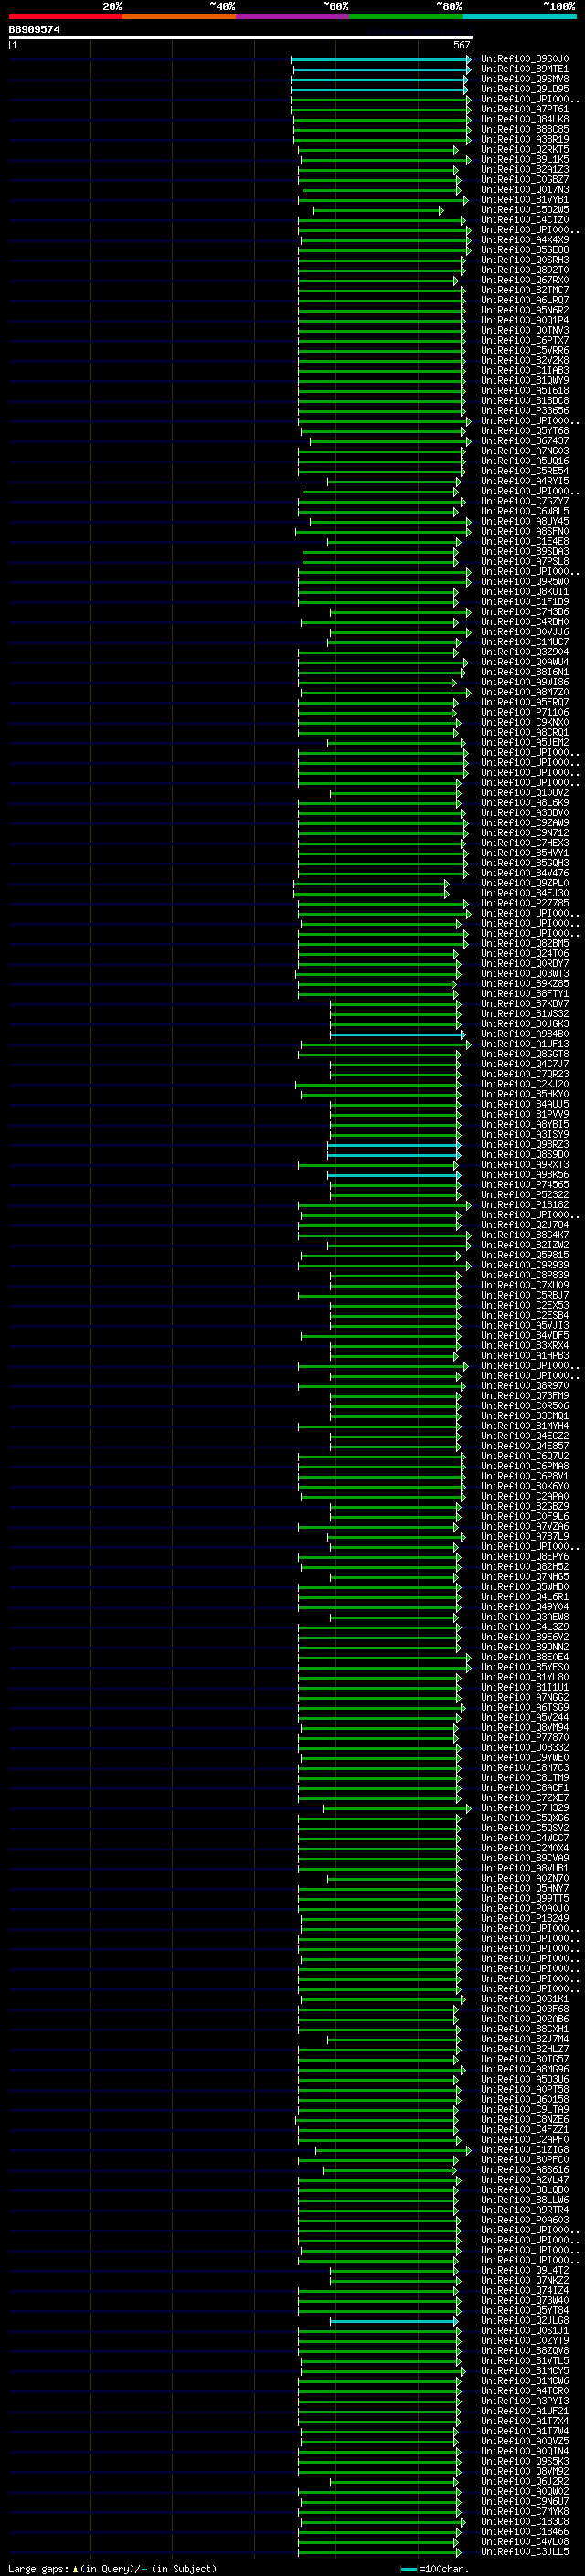Select the UniRef100_C4VL08 entry
Screen dimensions: 585x2576
pos(525,2541)
